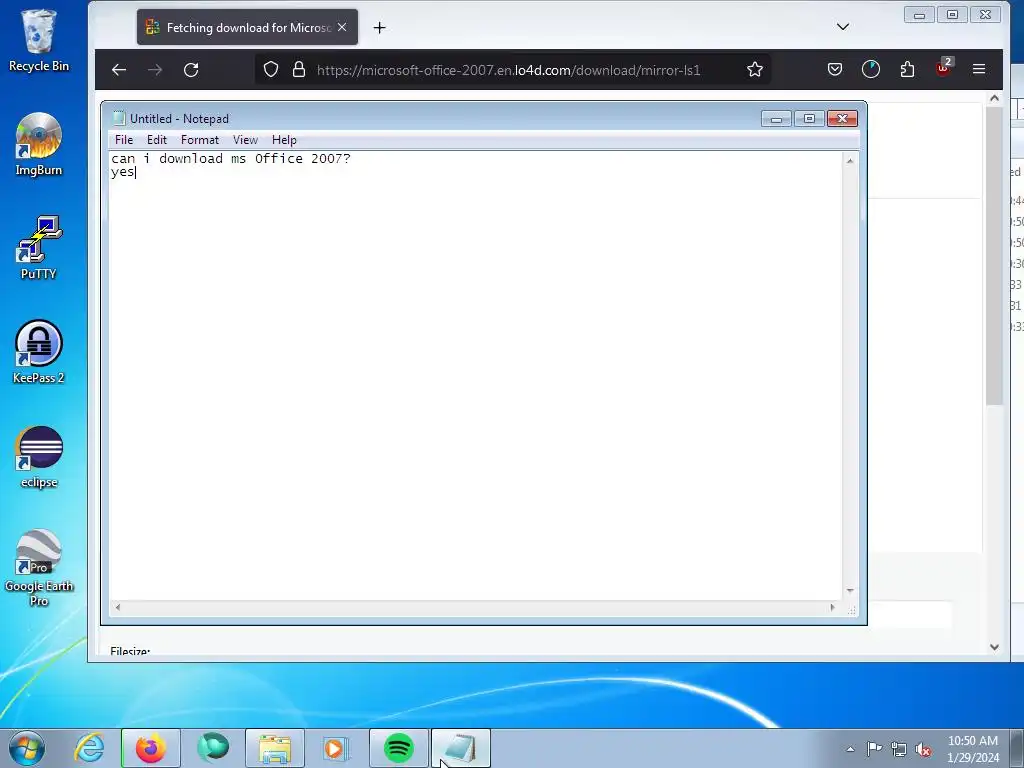Open Notepad Help menu
Screen dimensions: 1024x768
284,140
